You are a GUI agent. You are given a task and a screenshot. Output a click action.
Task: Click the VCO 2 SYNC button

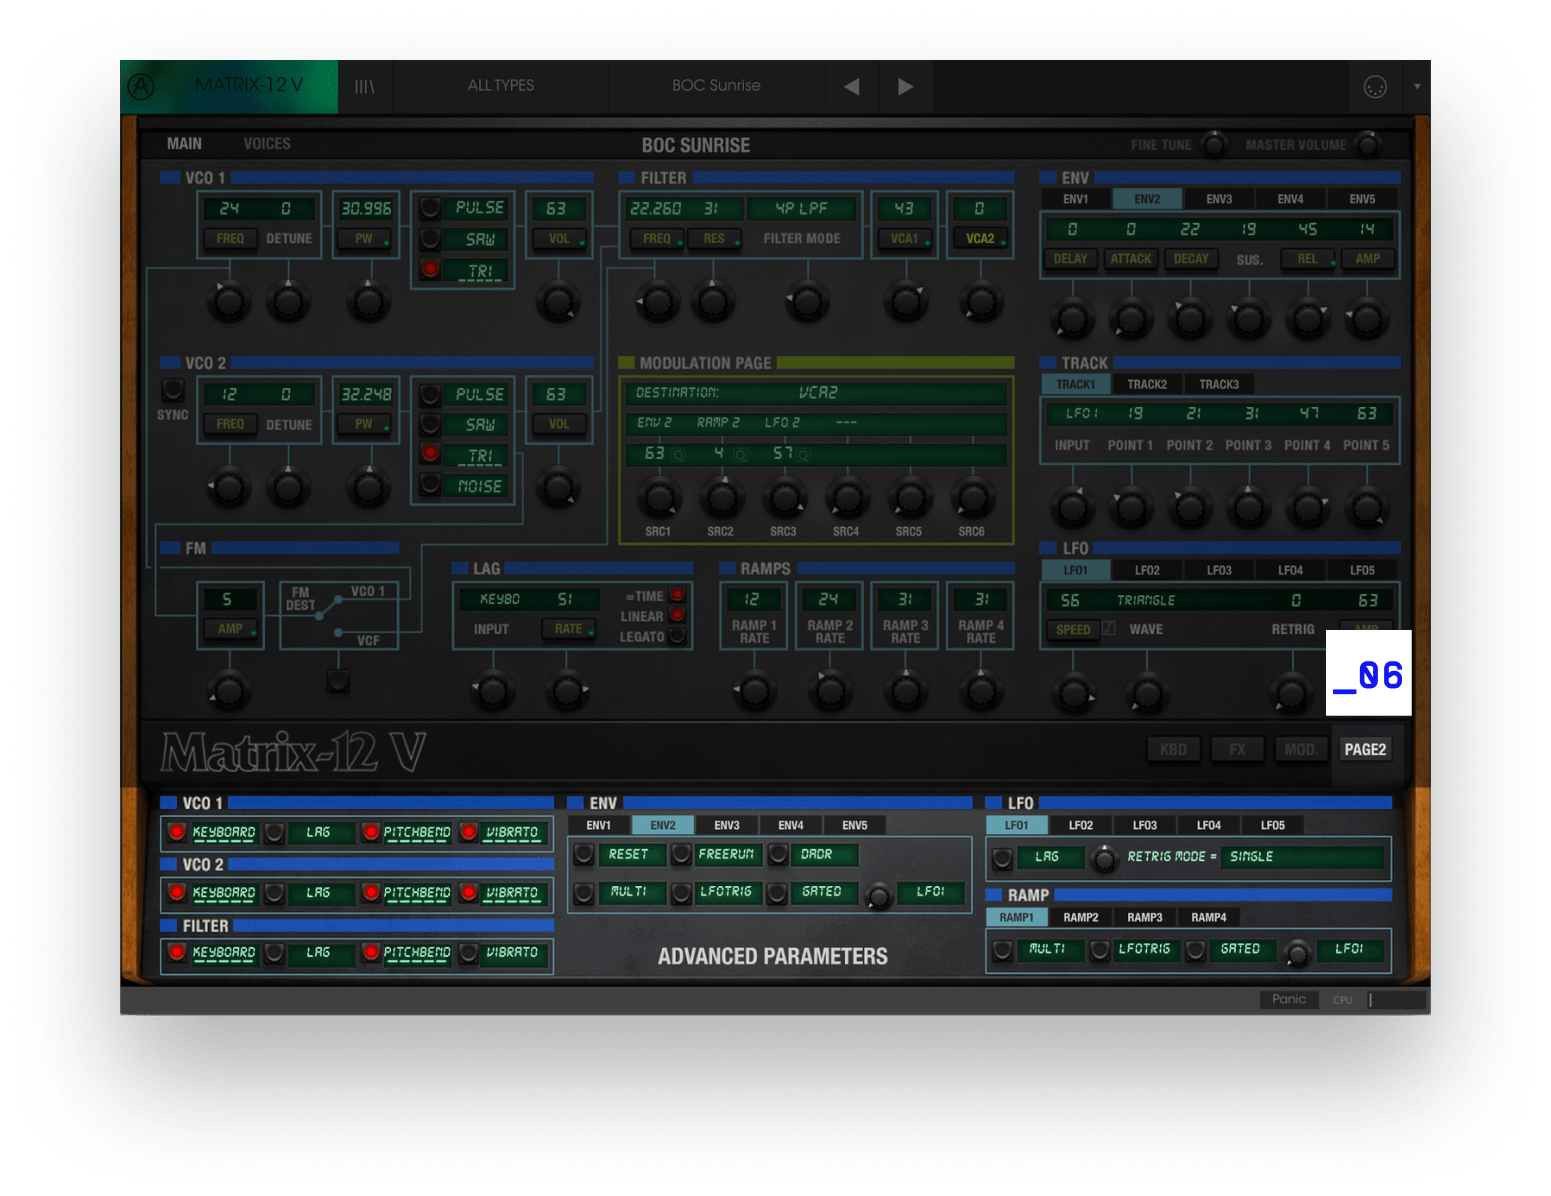173,390
